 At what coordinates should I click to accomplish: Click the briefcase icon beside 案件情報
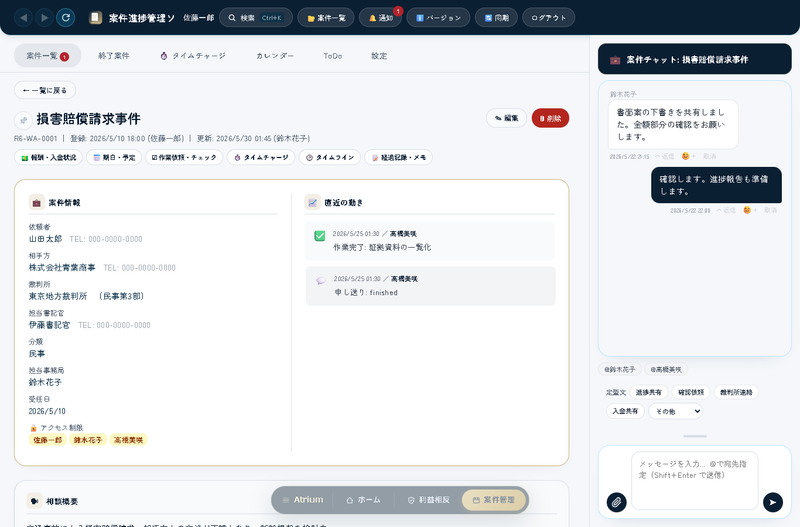pyautogui.click(x=37, y=203)
